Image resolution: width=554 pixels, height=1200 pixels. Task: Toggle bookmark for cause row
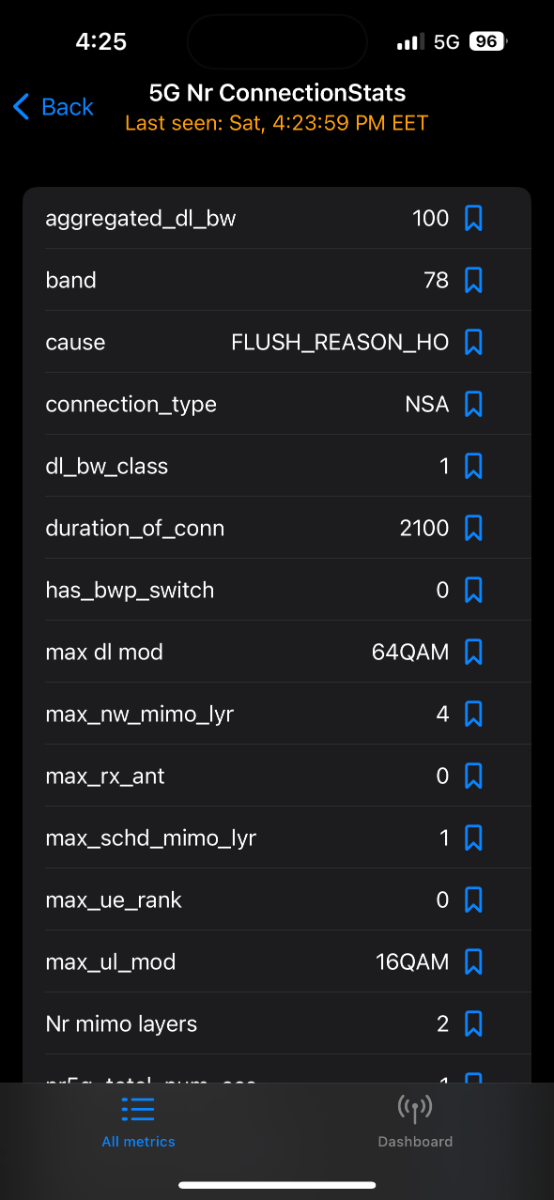[474, 342]
